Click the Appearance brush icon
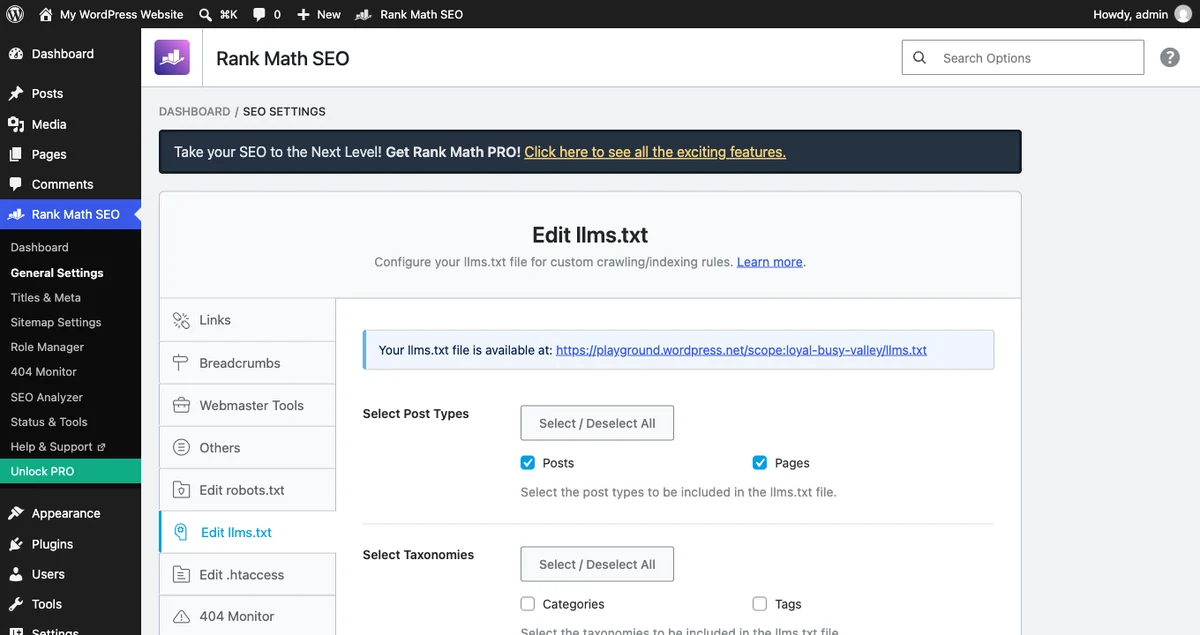This screenshot has height=635, width=1200. [x=16, y=513]
